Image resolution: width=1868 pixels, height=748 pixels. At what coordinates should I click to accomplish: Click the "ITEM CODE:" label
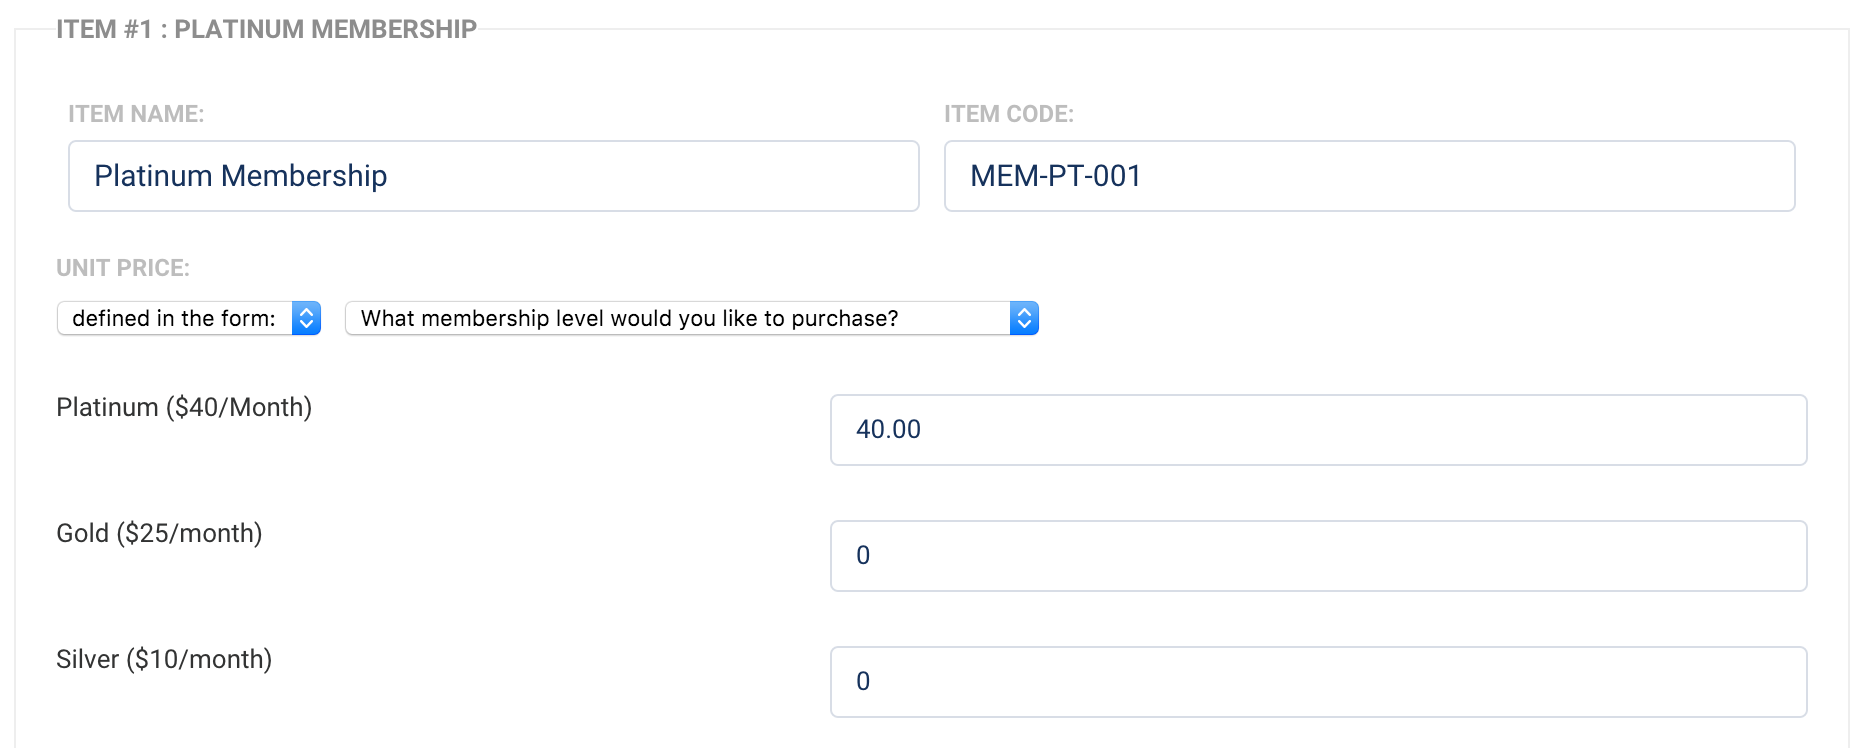1009,114
